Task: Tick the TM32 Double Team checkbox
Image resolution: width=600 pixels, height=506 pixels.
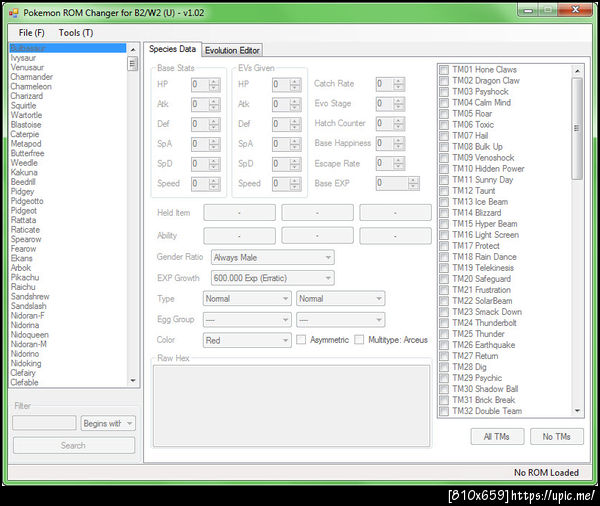Action: pyautogui.click(x=444, y=411)
